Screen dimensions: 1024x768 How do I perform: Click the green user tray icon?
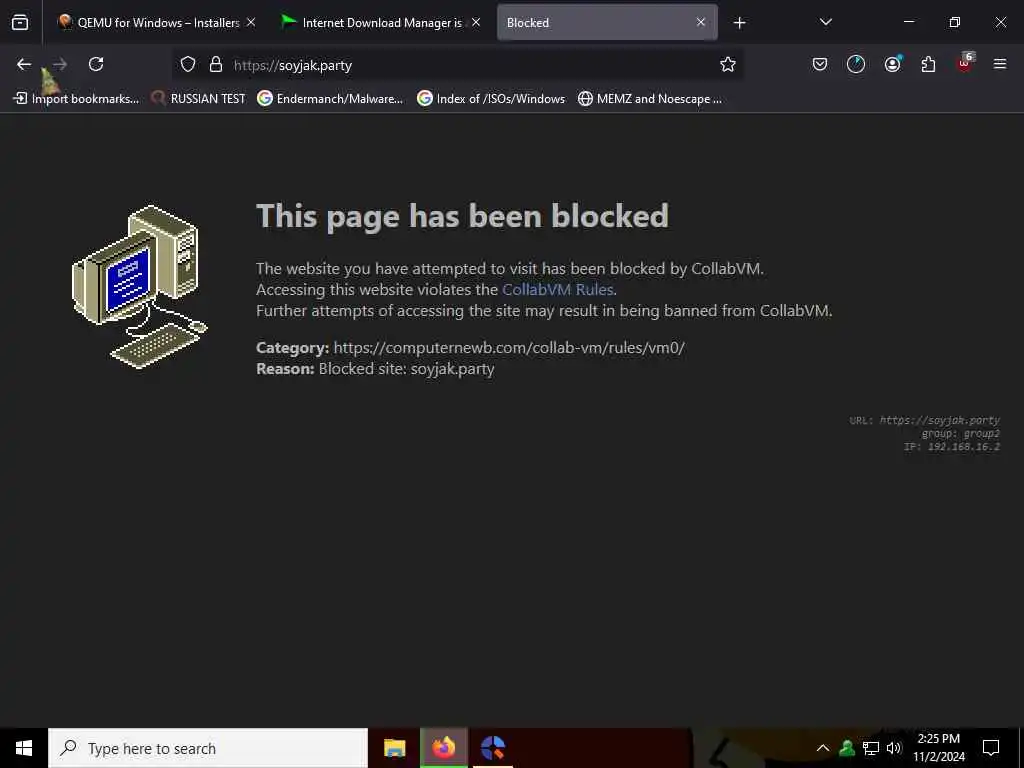[x=847, y=748]
